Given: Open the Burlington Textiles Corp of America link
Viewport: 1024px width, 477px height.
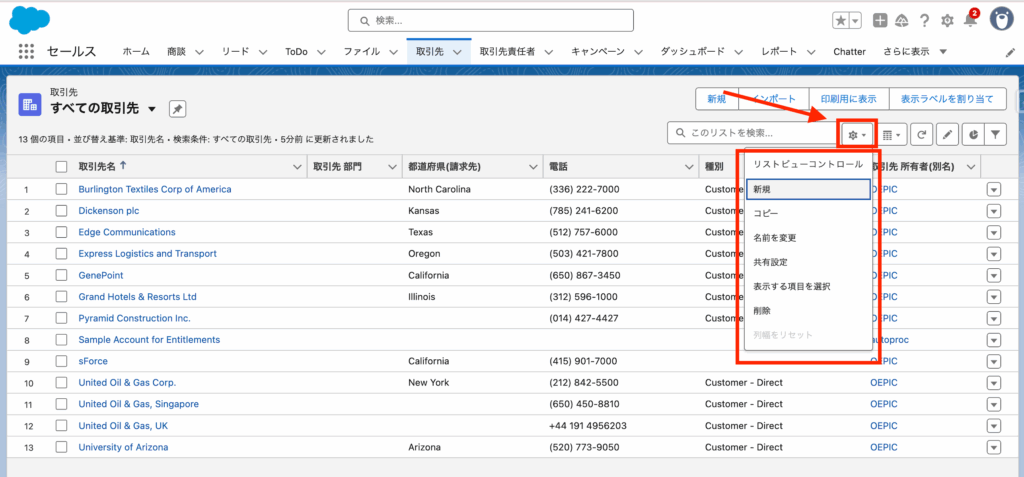Looking at the screenshot, I should pyautogui.click(x=155, y=189).
